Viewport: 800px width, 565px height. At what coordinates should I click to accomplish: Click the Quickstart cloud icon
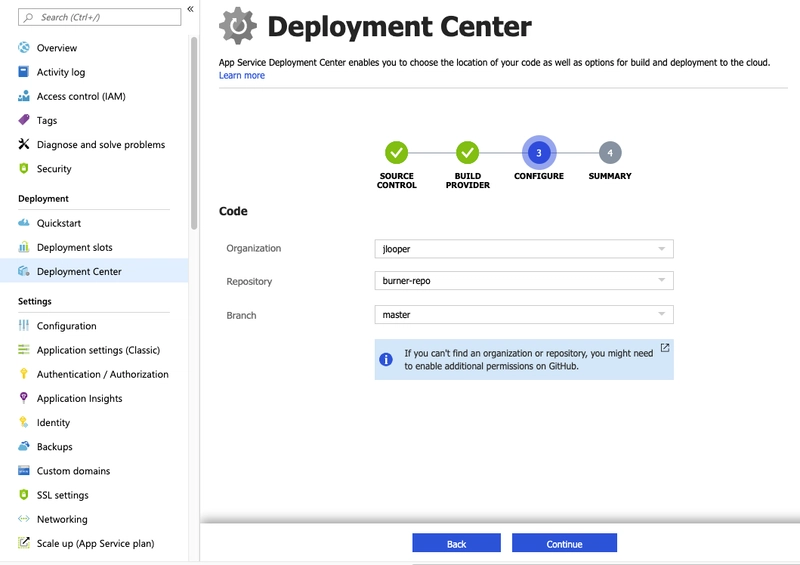(23, 223)
